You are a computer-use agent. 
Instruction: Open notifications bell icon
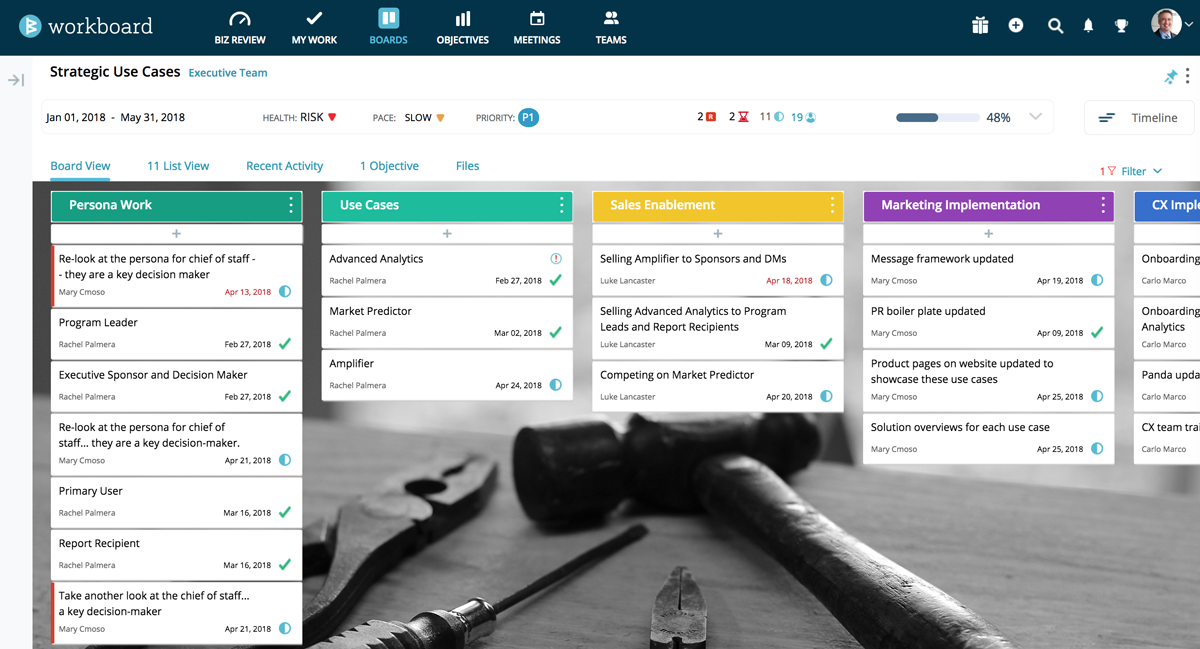(1088, 26)
